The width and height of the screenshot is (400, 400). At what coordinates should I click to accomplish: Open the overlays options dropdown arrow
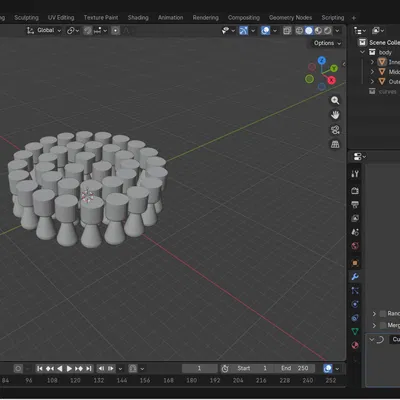point(275,31)
